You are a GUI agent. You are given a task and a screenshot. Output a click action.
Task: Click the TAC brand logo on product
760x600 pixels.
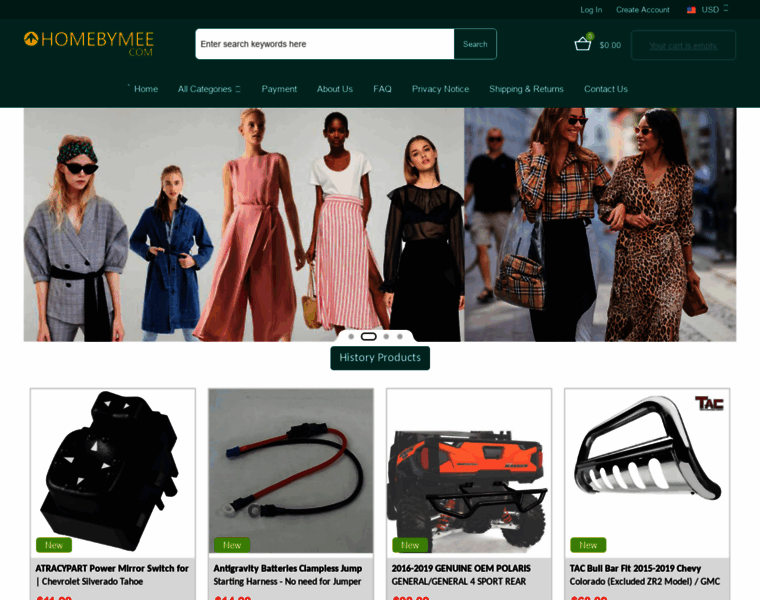(x=710, y=403)
